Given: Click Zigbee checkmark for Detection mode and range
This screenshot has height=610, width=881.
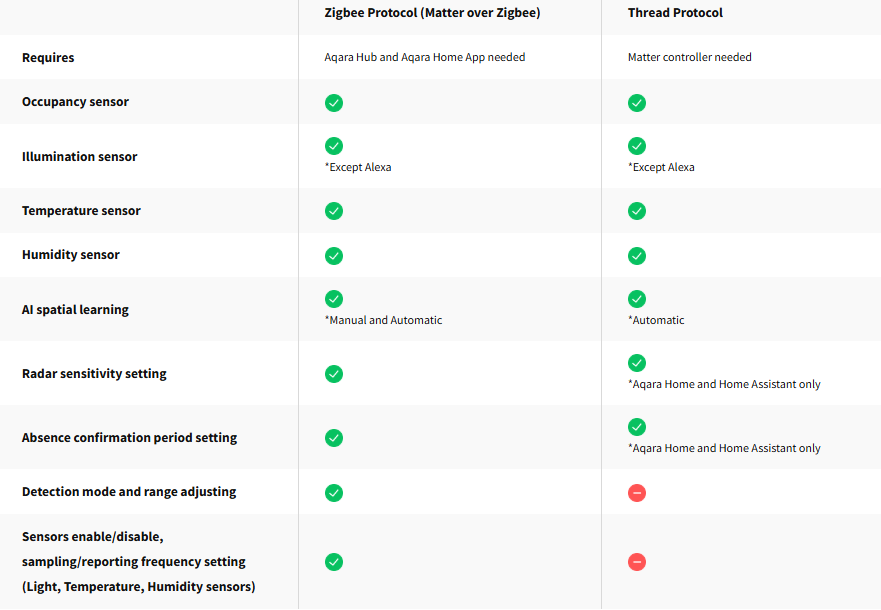Looking at the screenshot, I should (334, 492).
